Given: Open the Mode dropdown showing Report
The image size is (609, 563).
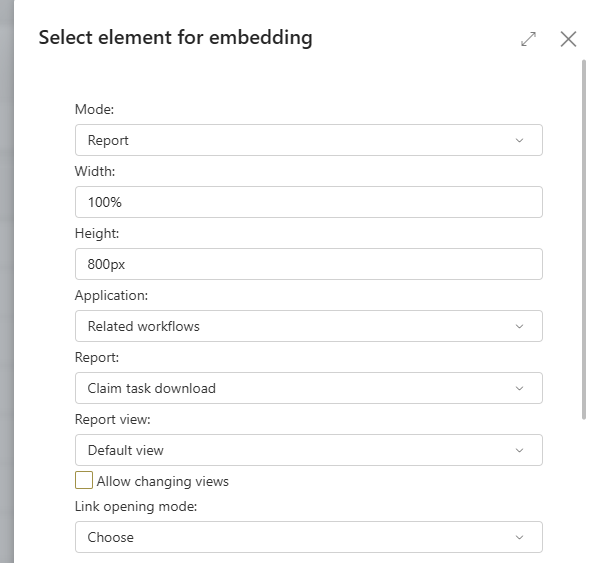Looking at the screenshot, I should point(309,140).
